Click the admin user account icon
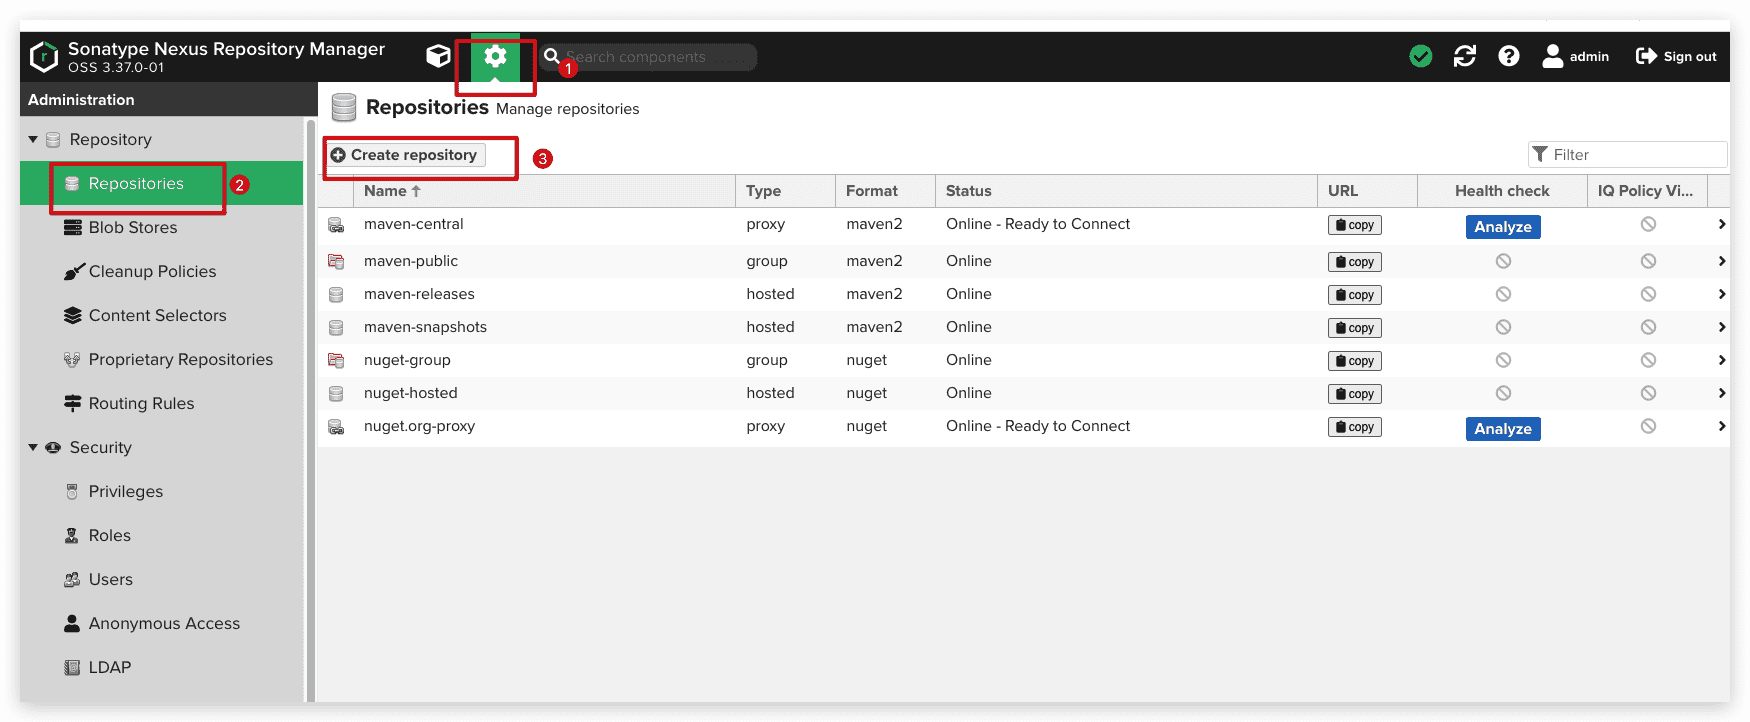 [x=1552, y=56]
